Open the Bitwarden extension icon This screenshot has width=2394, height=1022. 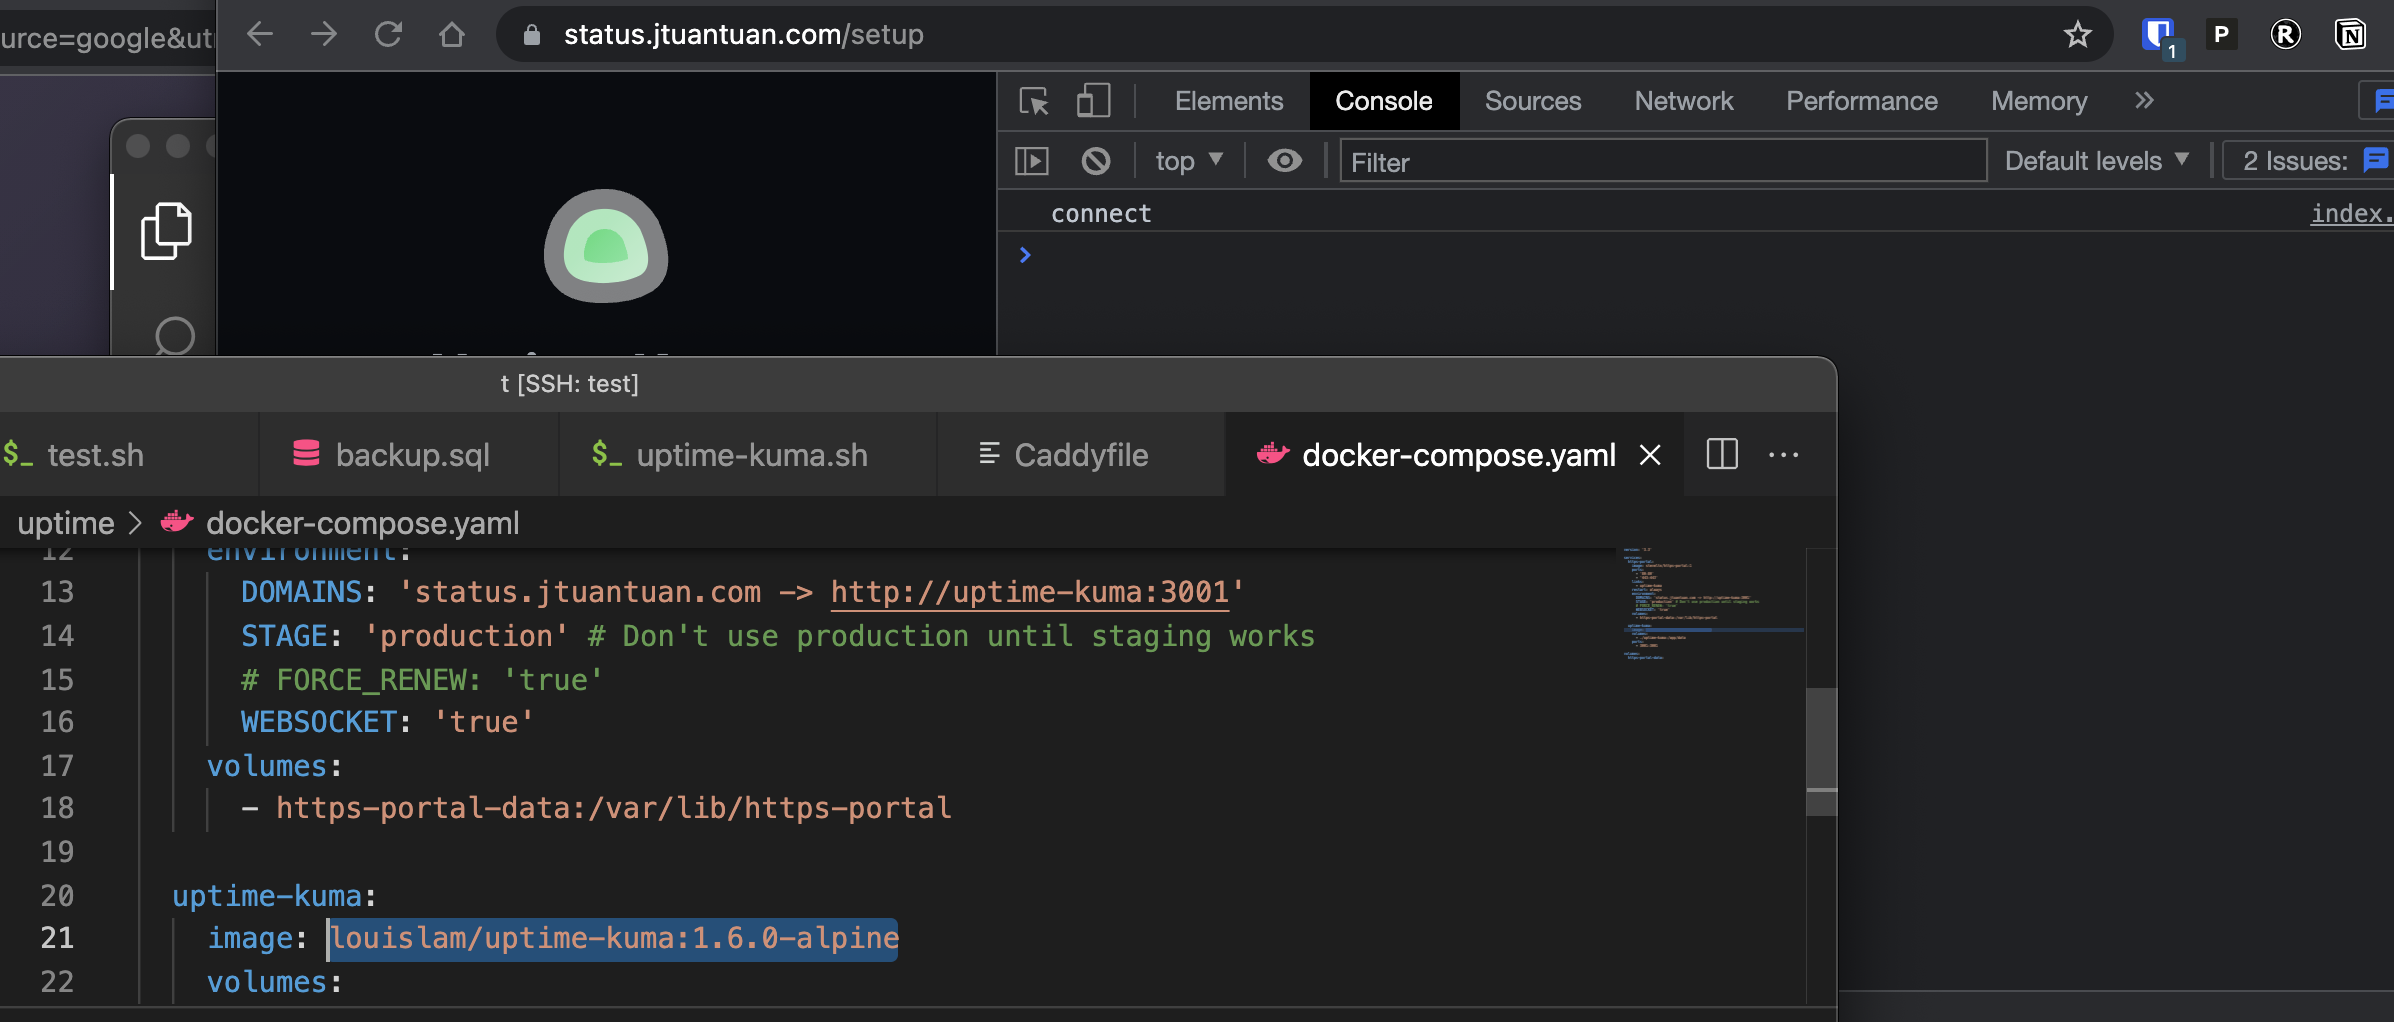coord(2160,36)
